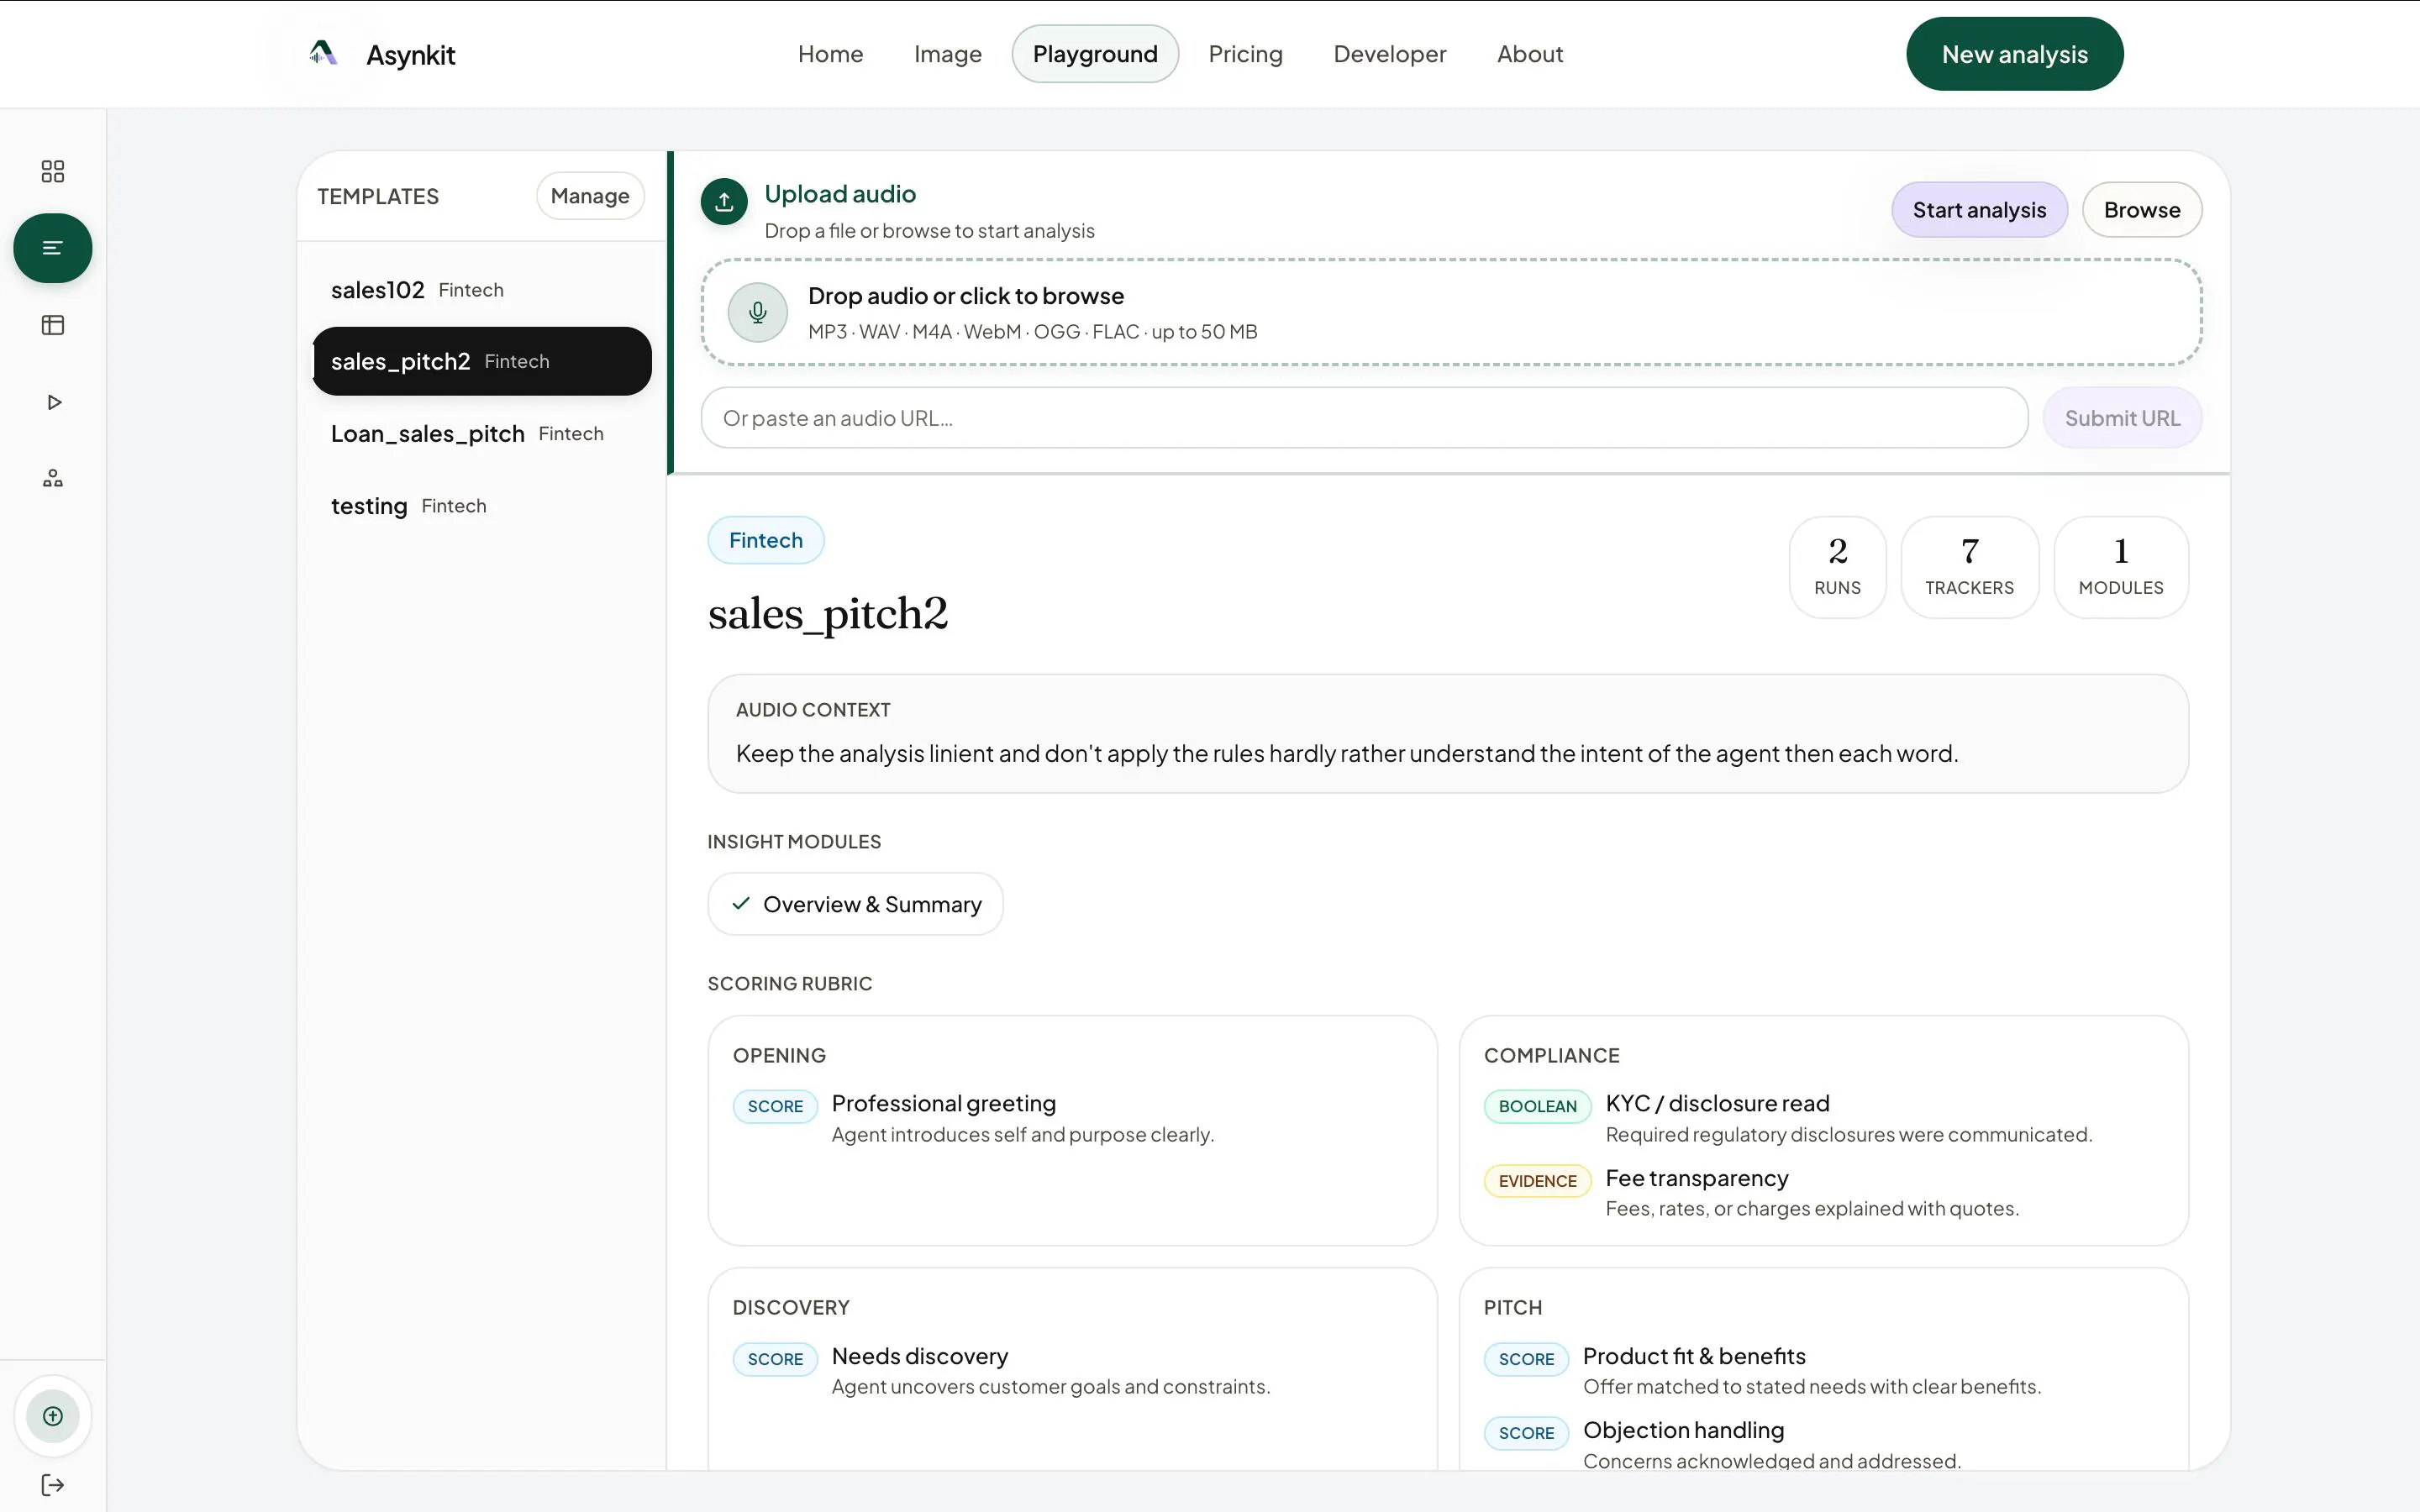Click the Audio Context description text
This screenshot has width=2420, height=1512.
pos(1347,753)
